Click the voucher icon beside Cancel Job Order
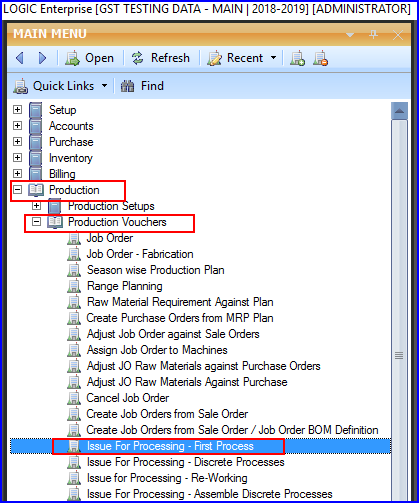The height and width of the screenshot is (503, 419). pyautogui.click(x=74, y=398)
